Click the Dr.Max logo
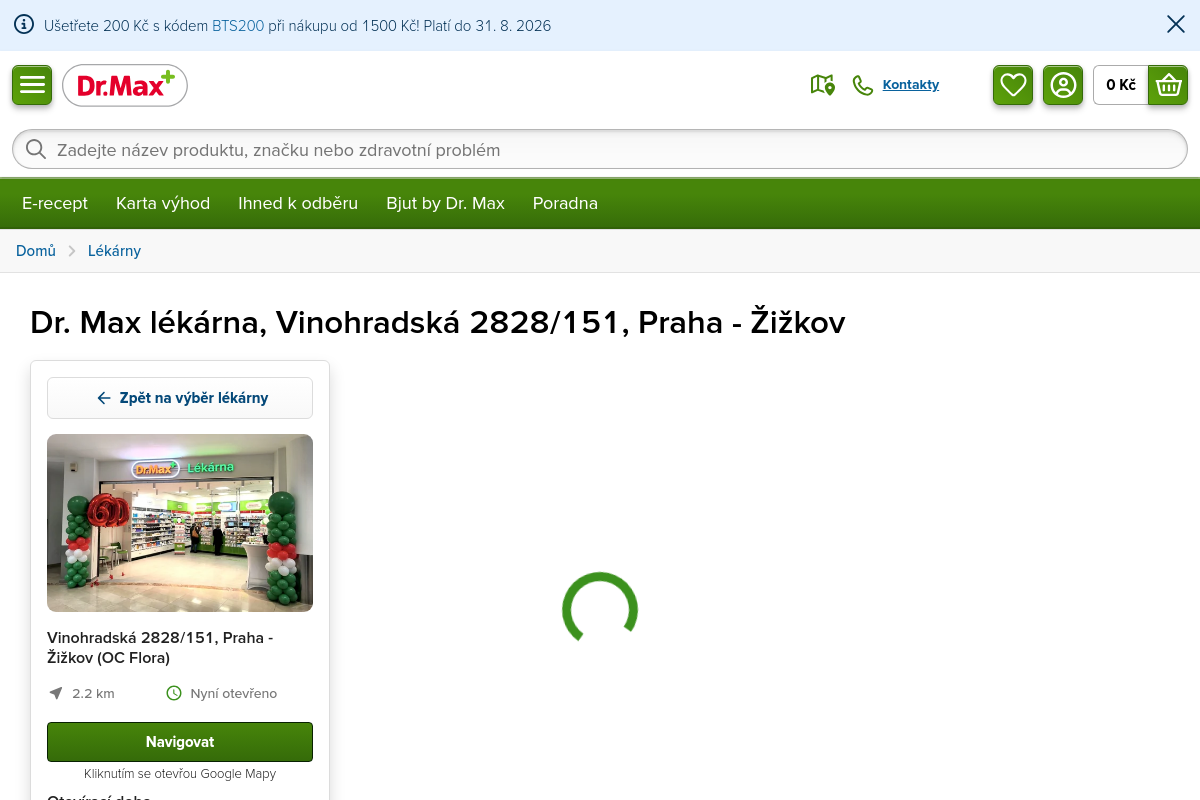The image size is (1200, 800). point(125,86)
